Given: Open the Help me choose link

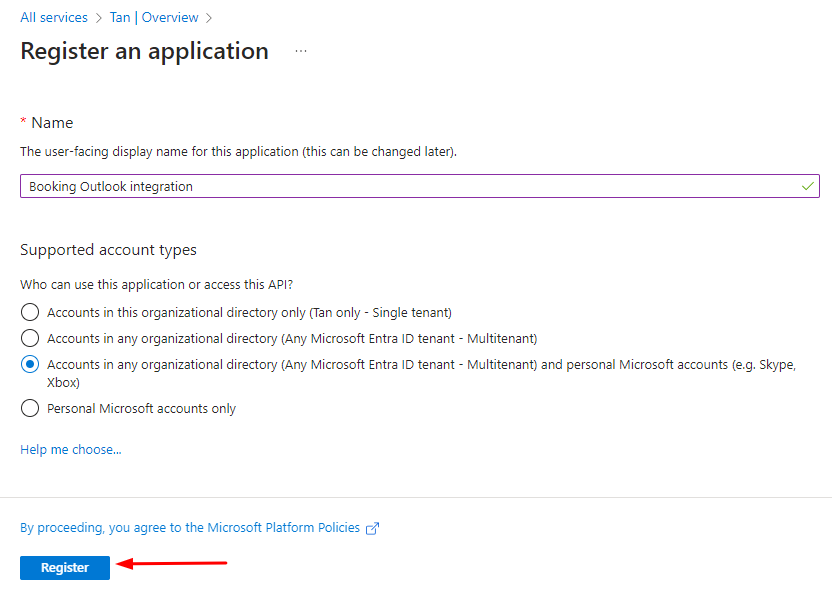Looking at the screenshot, I should (x=71, y=449).
